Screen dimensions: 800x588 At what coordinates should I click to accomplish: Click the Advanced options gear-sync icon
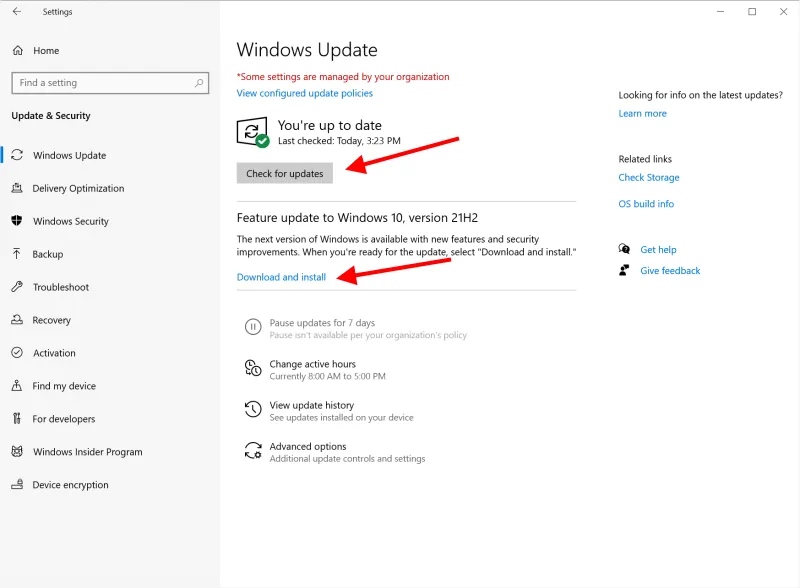pyautogui.click(x=253, y=450)
